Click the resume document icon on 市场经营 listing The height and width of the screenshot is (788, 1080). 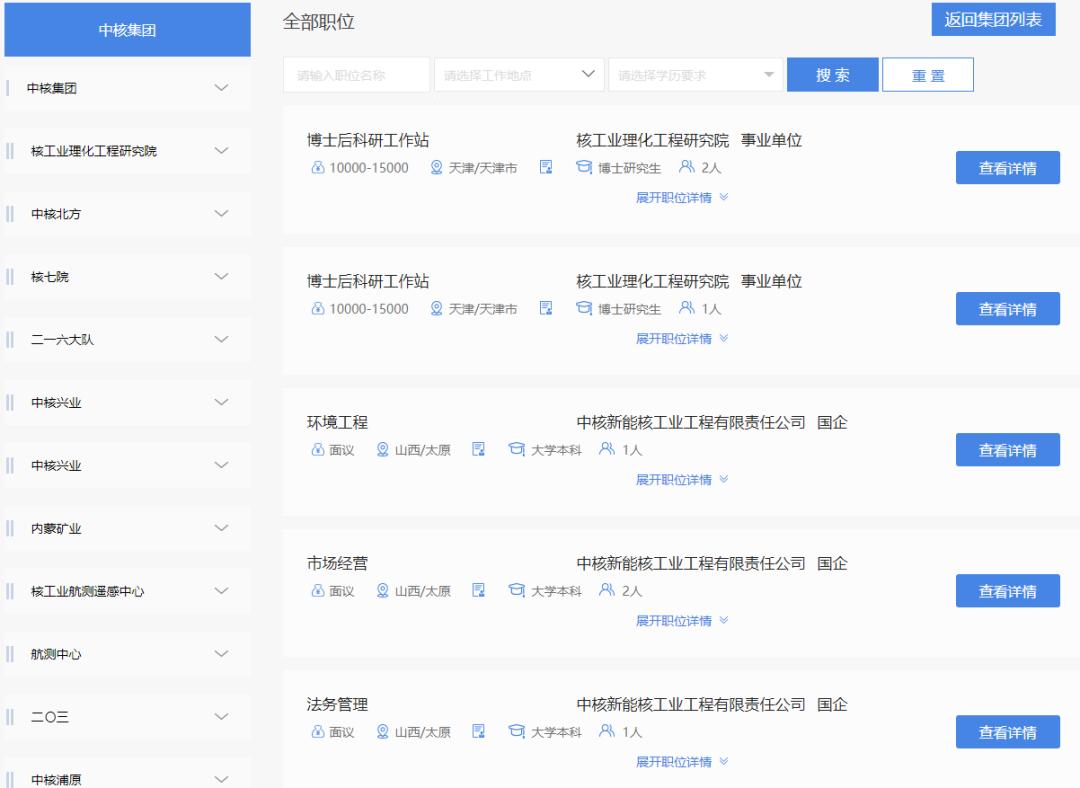coord(478,590)
